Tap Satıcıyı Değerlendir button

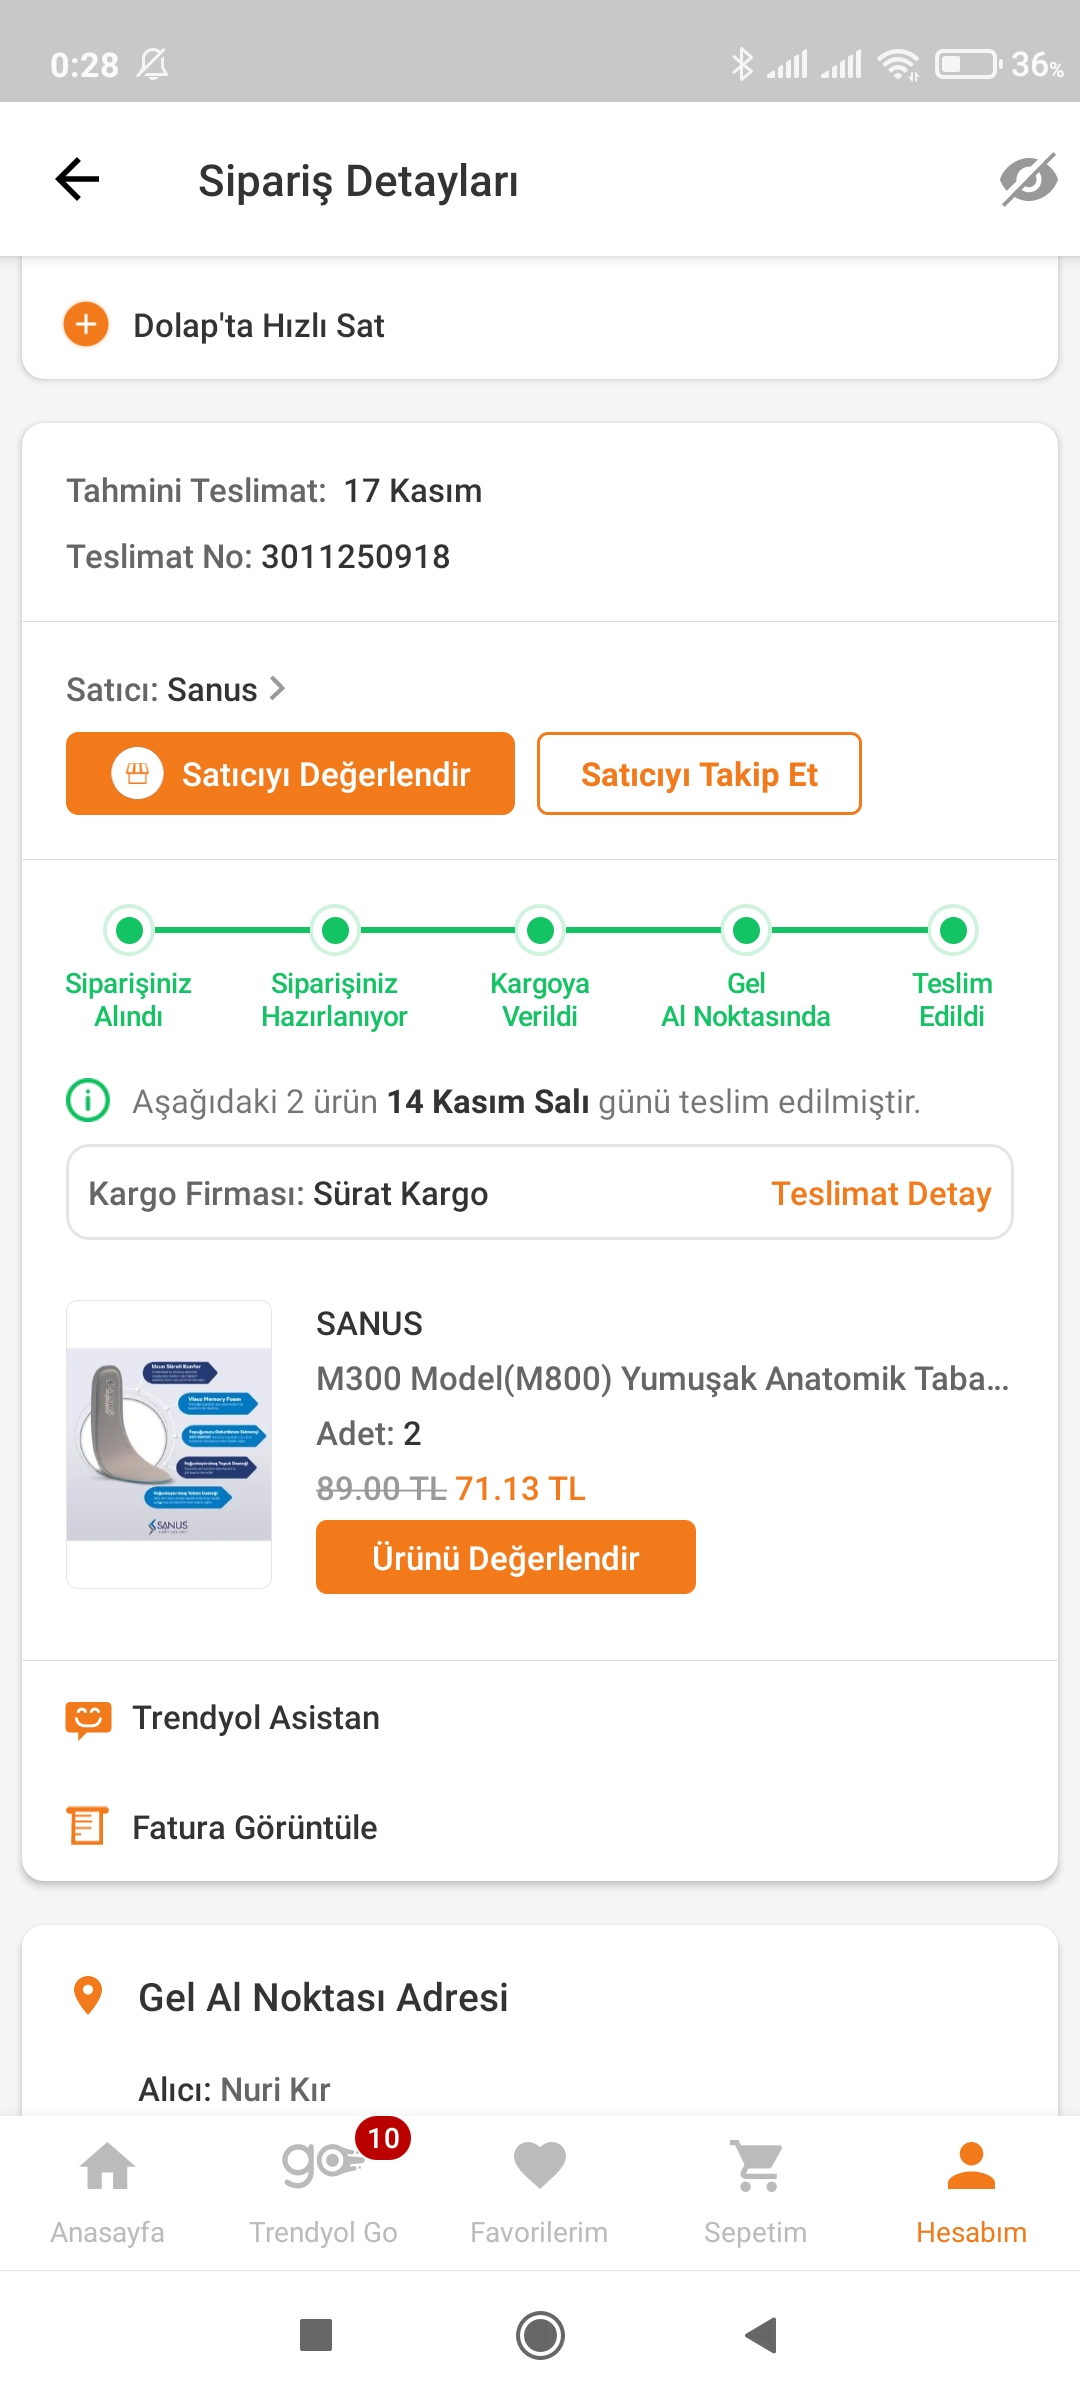pyautogui.click(x=290, y=774)
